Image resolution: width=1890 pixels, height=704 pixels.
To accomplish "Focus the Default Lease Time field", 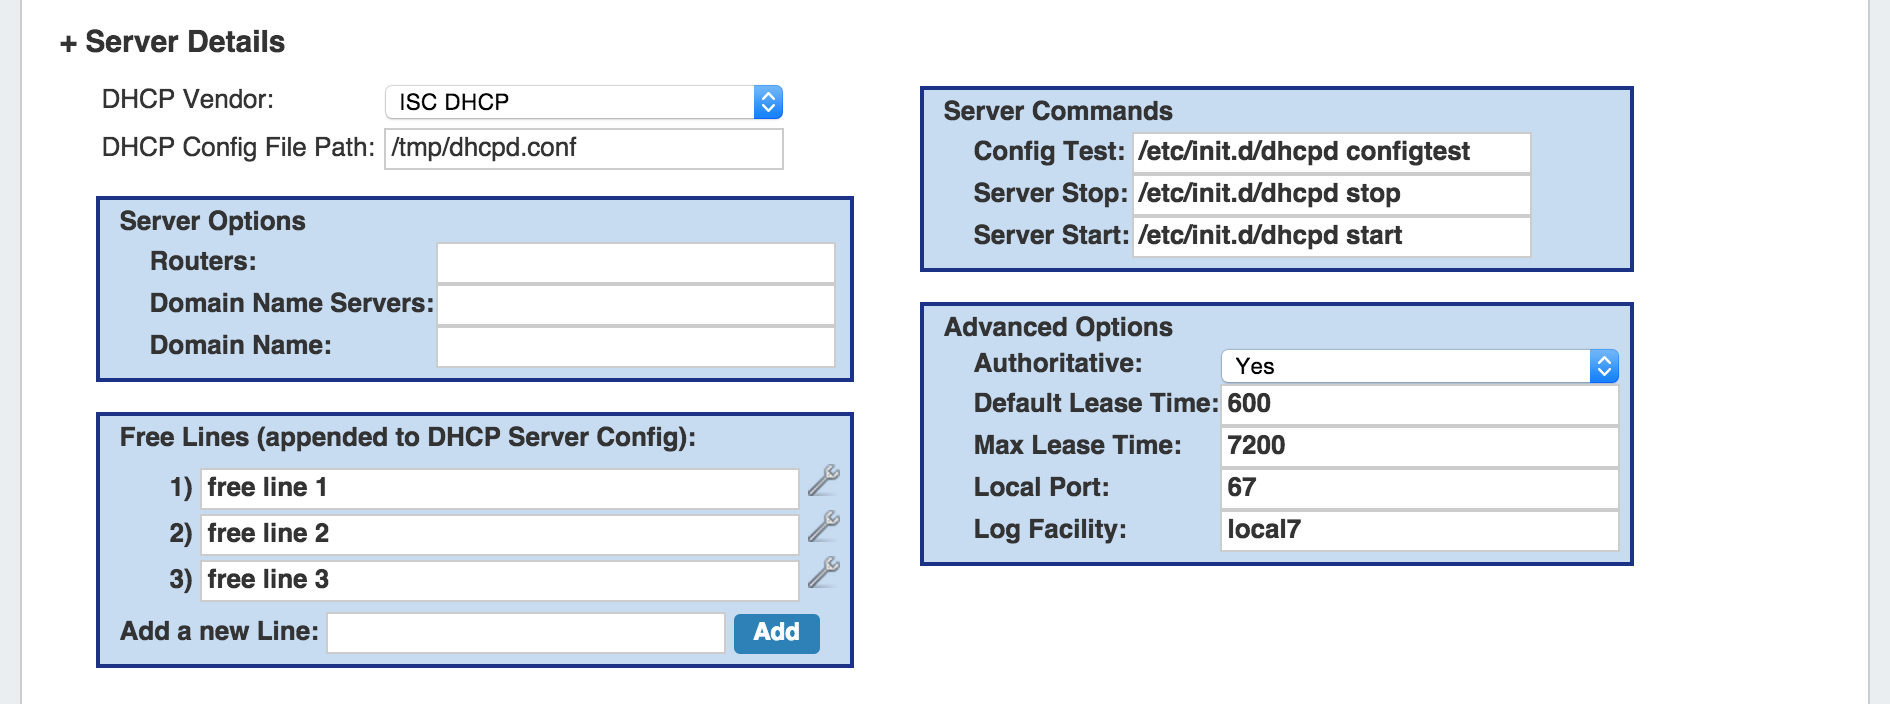I will (x=1419, y=404).
